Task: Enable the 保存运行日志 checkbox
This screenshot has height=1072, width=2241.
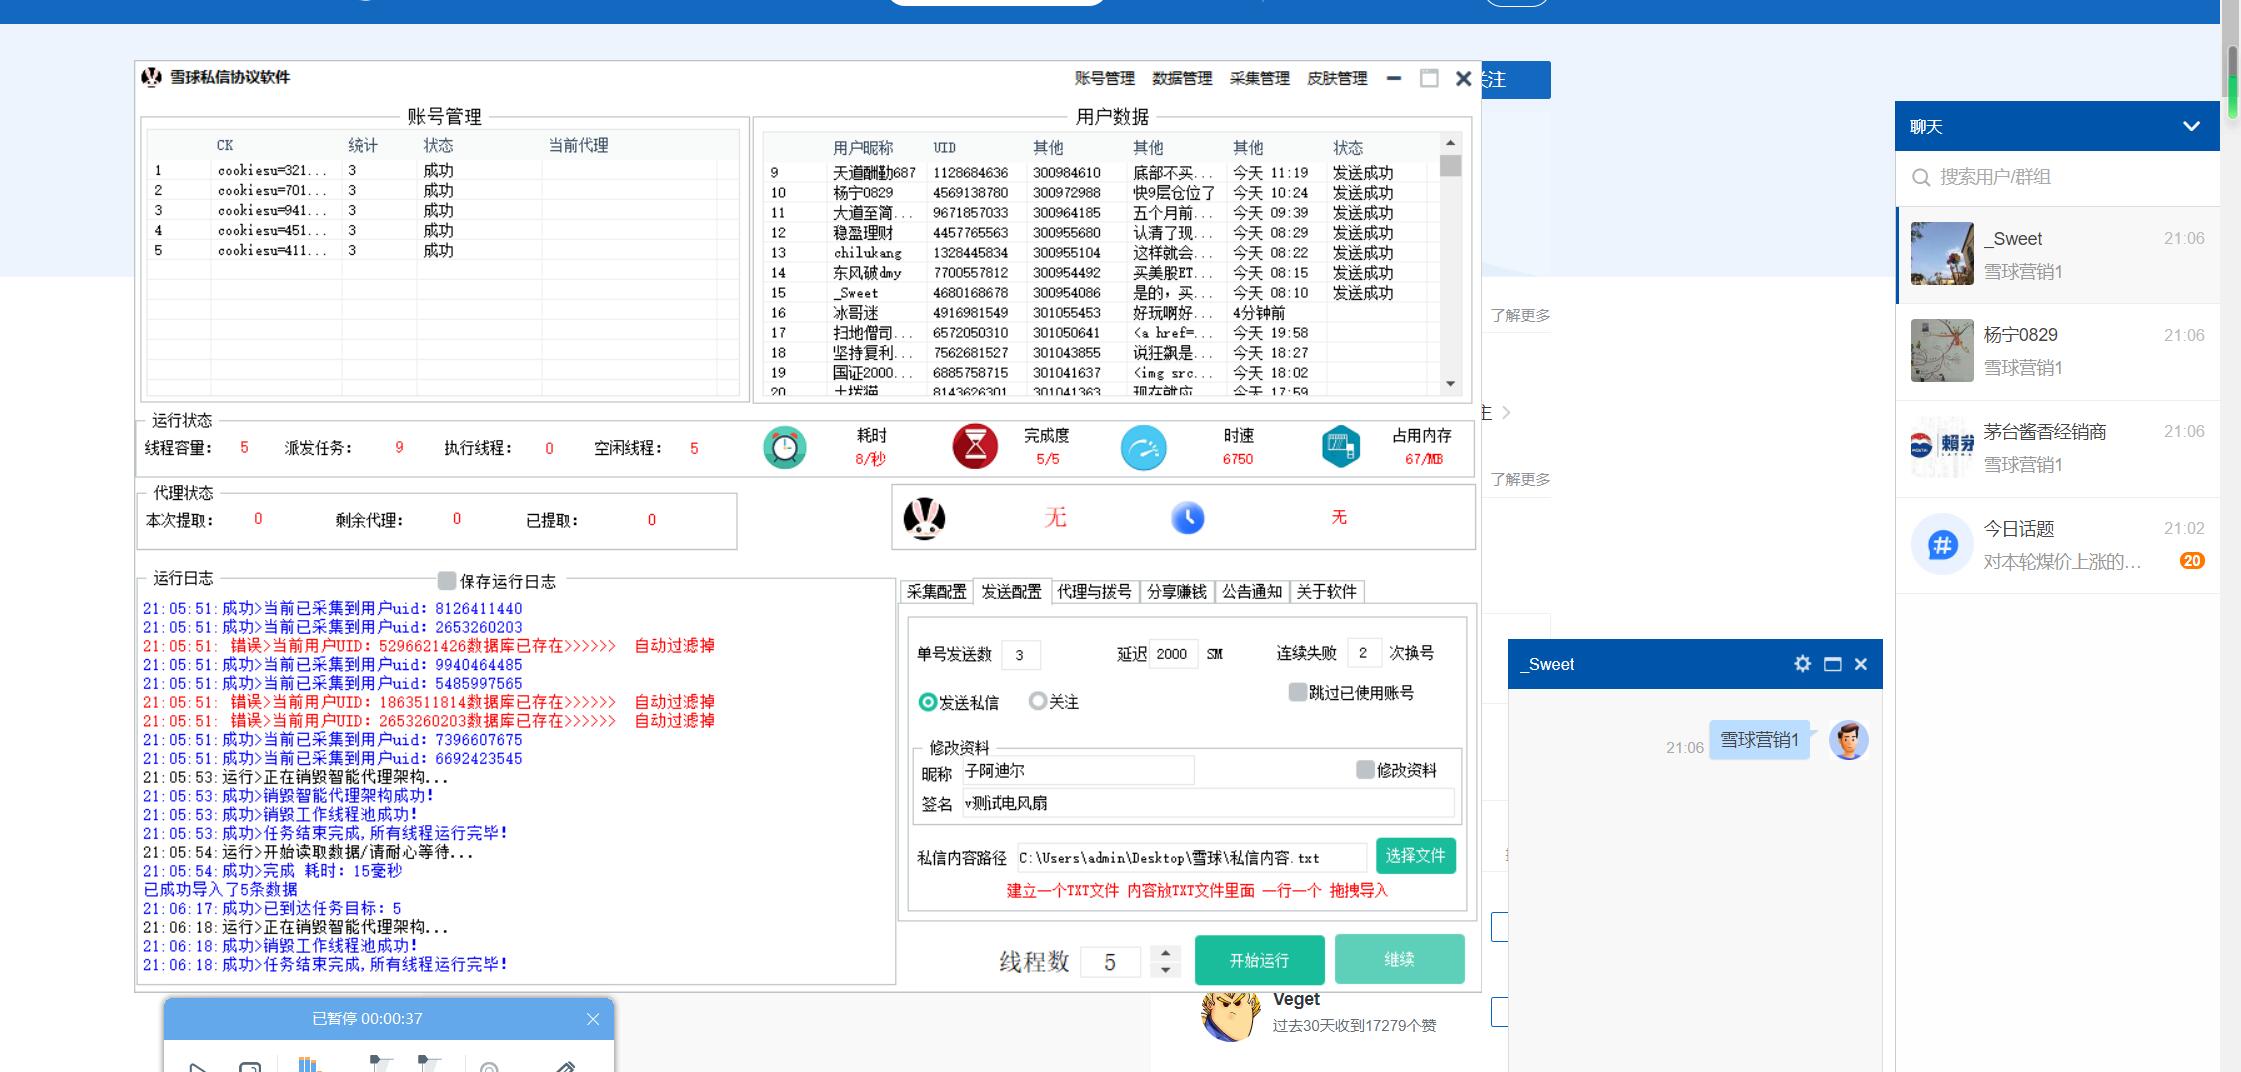Action: (x=447, y=581)
